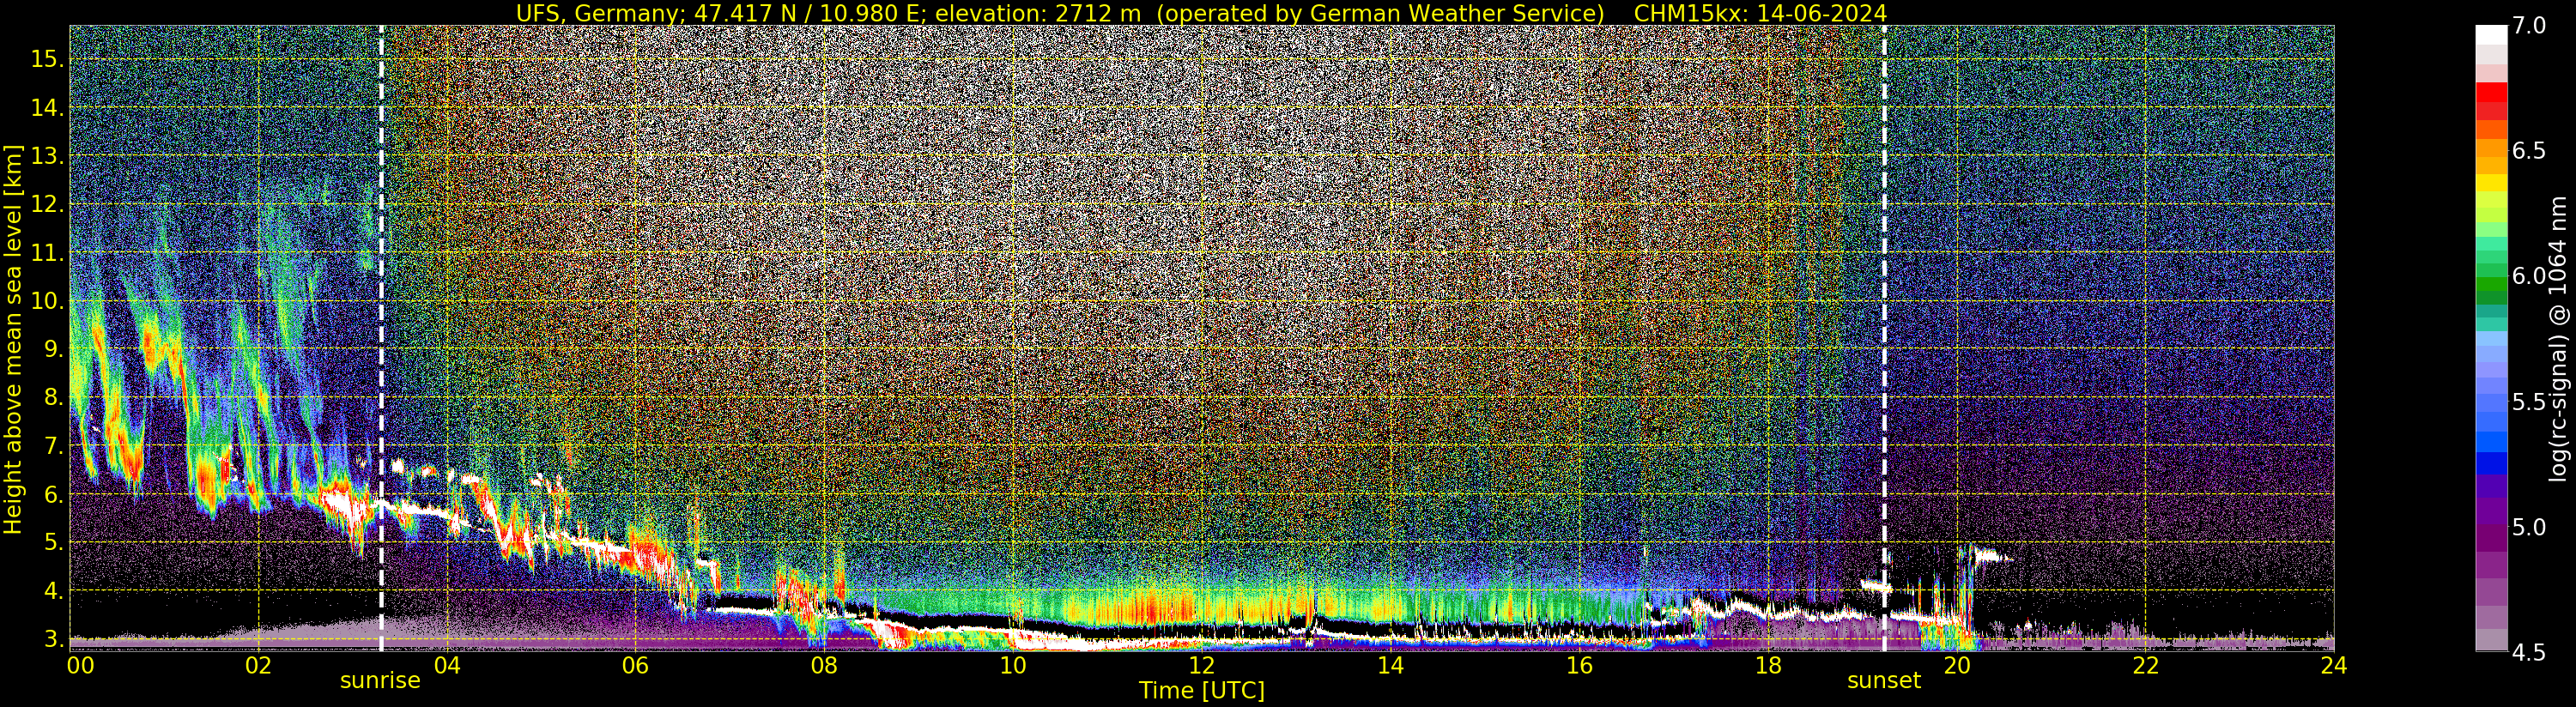Click the time axis tick '14'
Screen dimensions: 2576x707
(x=1390, y=666)
